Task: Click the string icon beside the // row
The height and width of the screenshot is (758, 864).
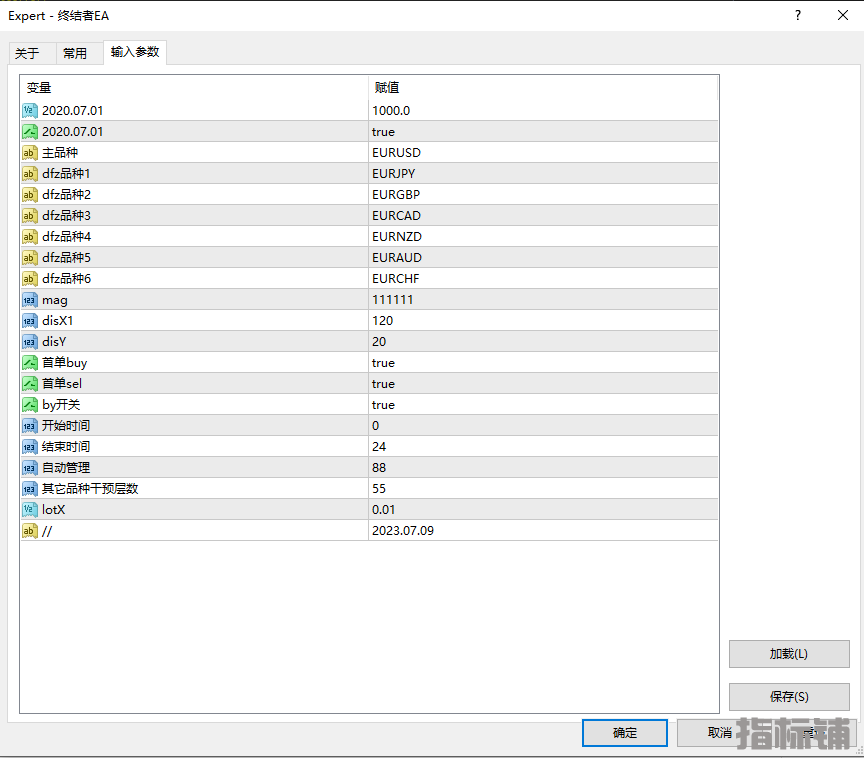Action: click(30, 531)
